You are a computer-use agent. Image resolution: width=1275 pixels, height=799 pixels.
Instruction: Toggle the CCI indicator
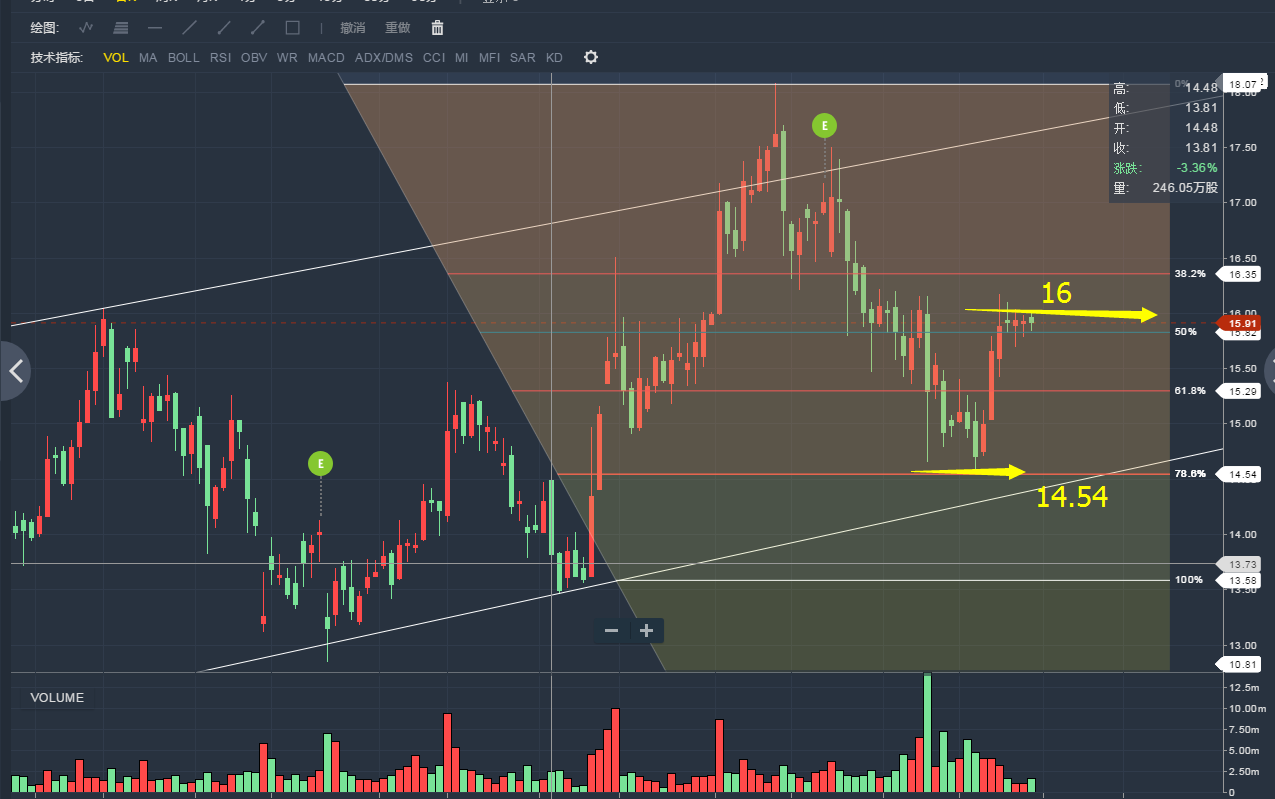[x=434, y=58]
